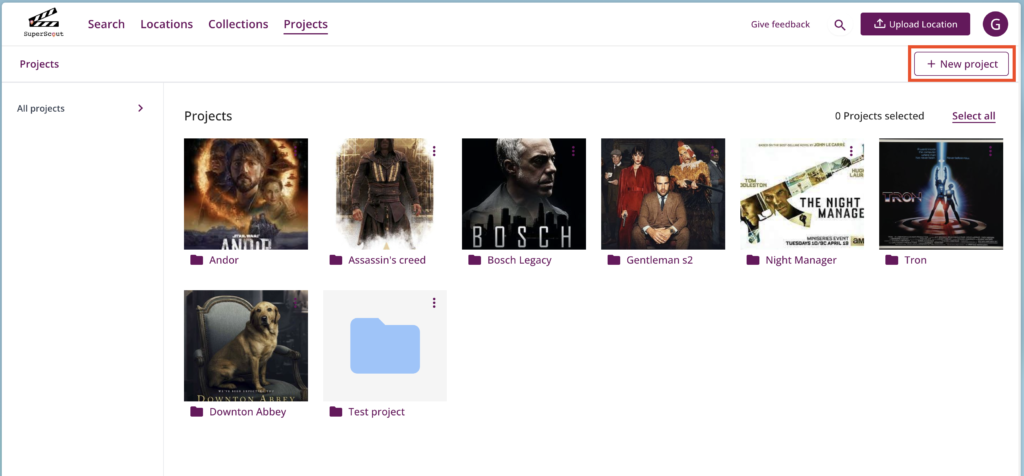The image size is (1024, 476).
Task: Open the Downton Abbey dog poster thumbnail
Action: pyautogui.click(x=246, y=346)
